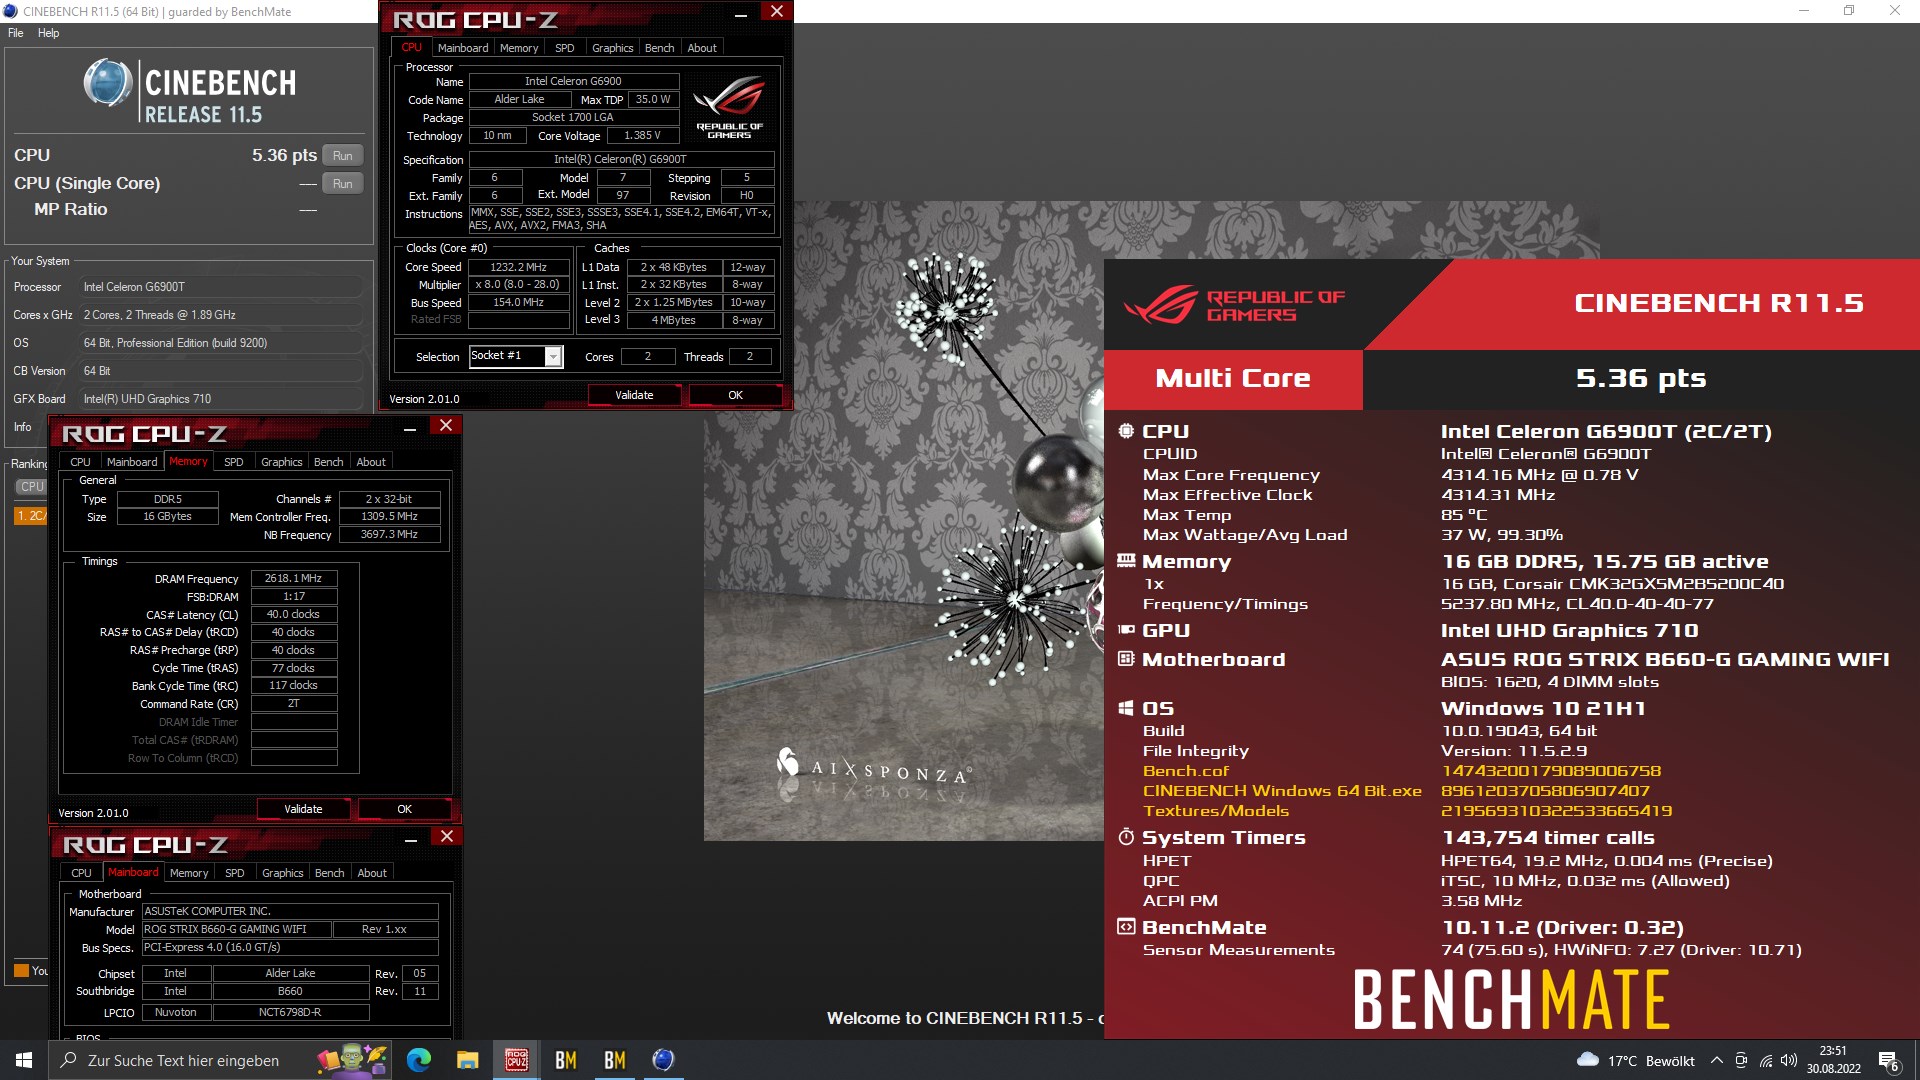Click the taskbar search magnifier icon
This screenshot has width=1920, height=1080.
click(69, 1060)
